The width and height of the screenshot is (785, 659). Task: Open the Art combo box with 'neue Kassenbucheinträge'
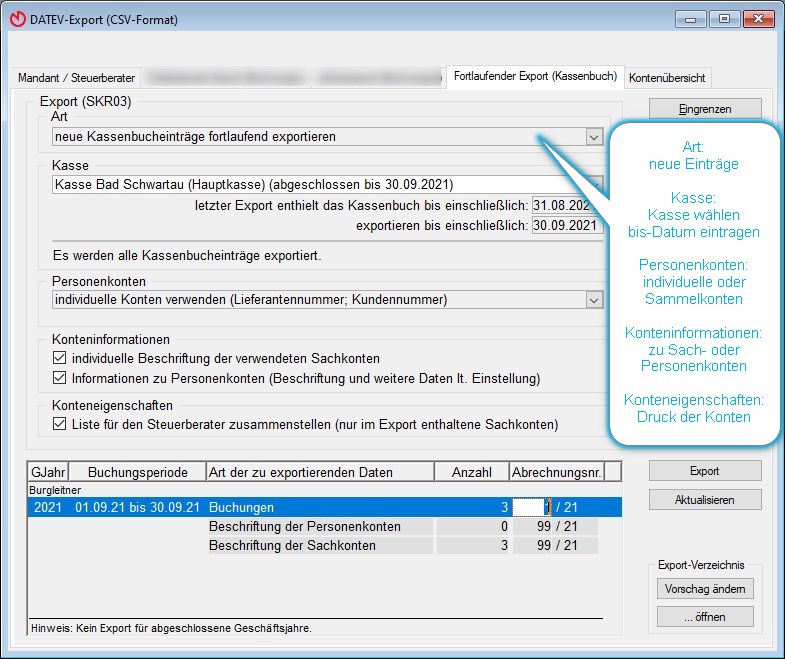pos(327,137)
